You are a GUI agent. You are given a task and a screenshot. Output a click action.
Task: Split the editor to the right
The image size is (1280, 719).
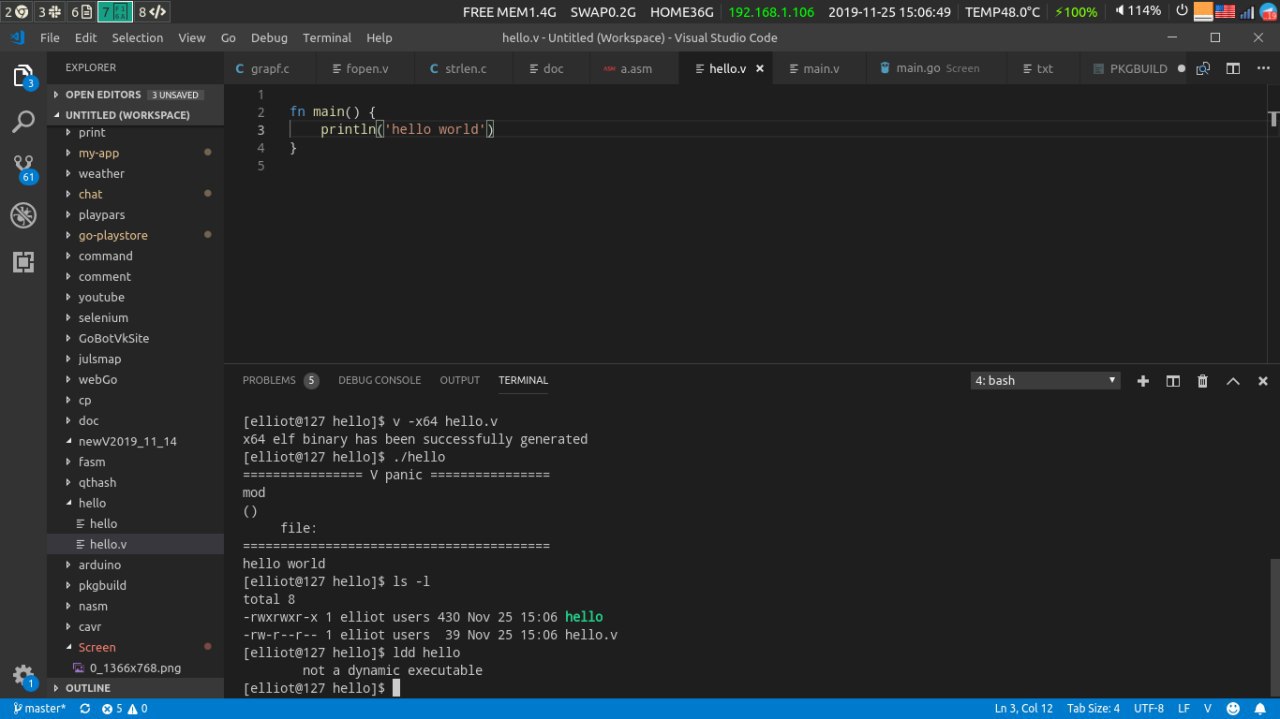(1233, 69)
